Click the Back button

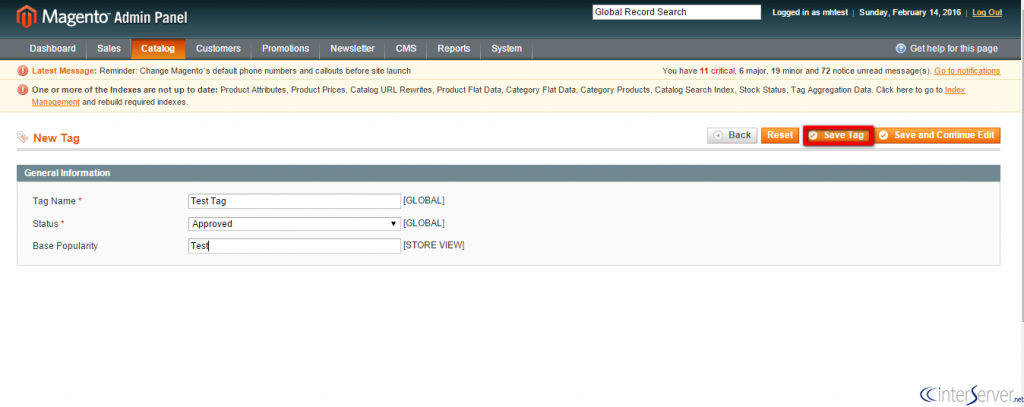coord(732,135)
